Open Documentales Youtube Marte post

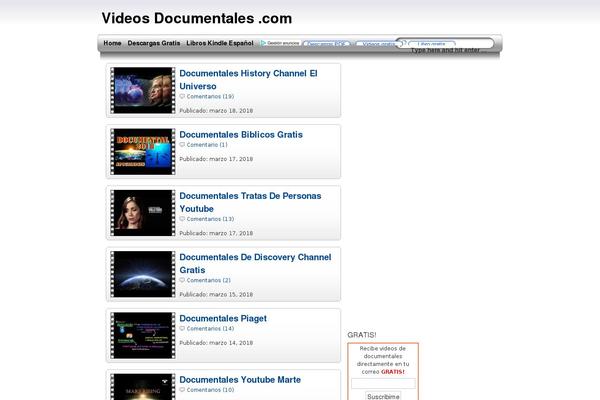click(x=240, y=380)
